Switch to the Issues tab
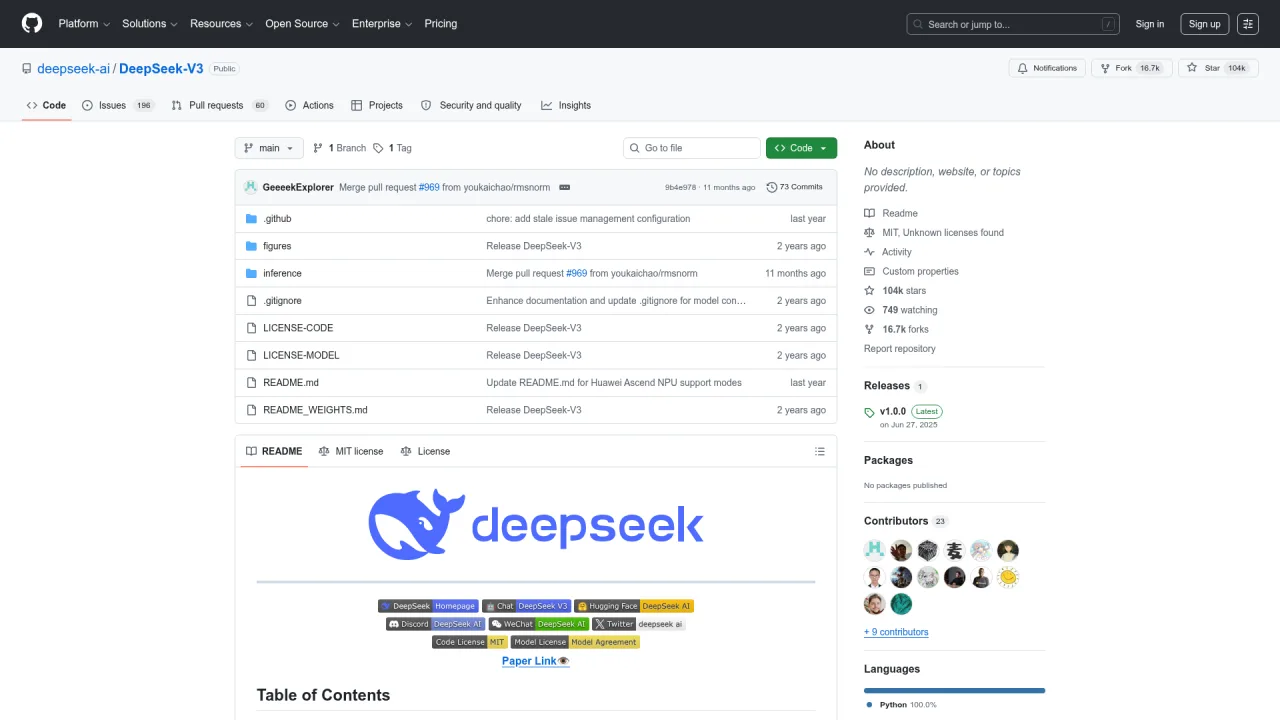Image resolution: width=1280 pixels, height=720 pixels. 118,105
